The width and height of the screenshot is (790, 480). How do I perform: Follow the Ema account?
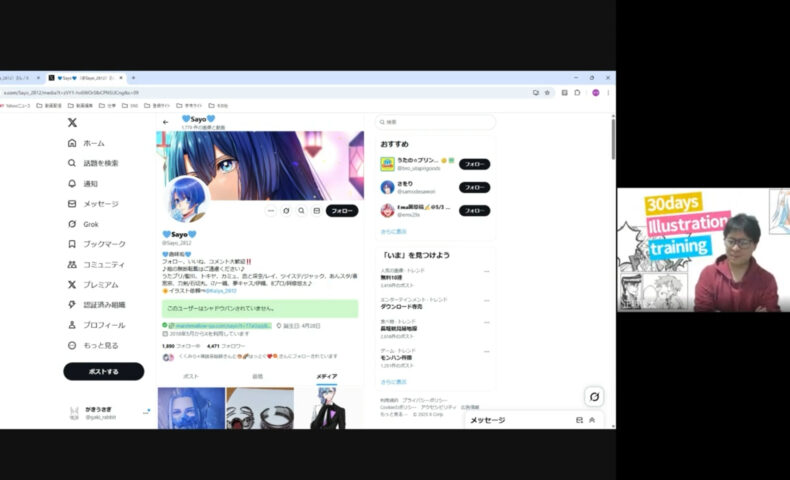[475, 211]
